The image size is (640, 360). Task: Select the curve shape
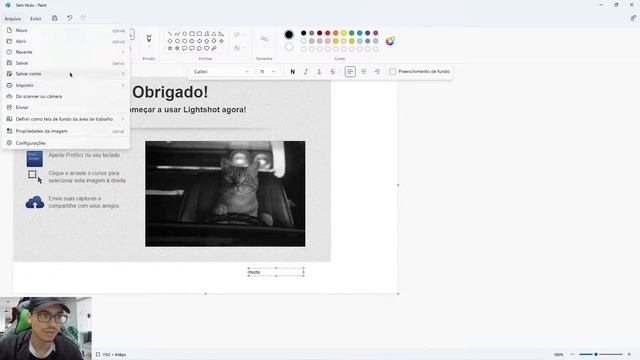coord(177,34)
